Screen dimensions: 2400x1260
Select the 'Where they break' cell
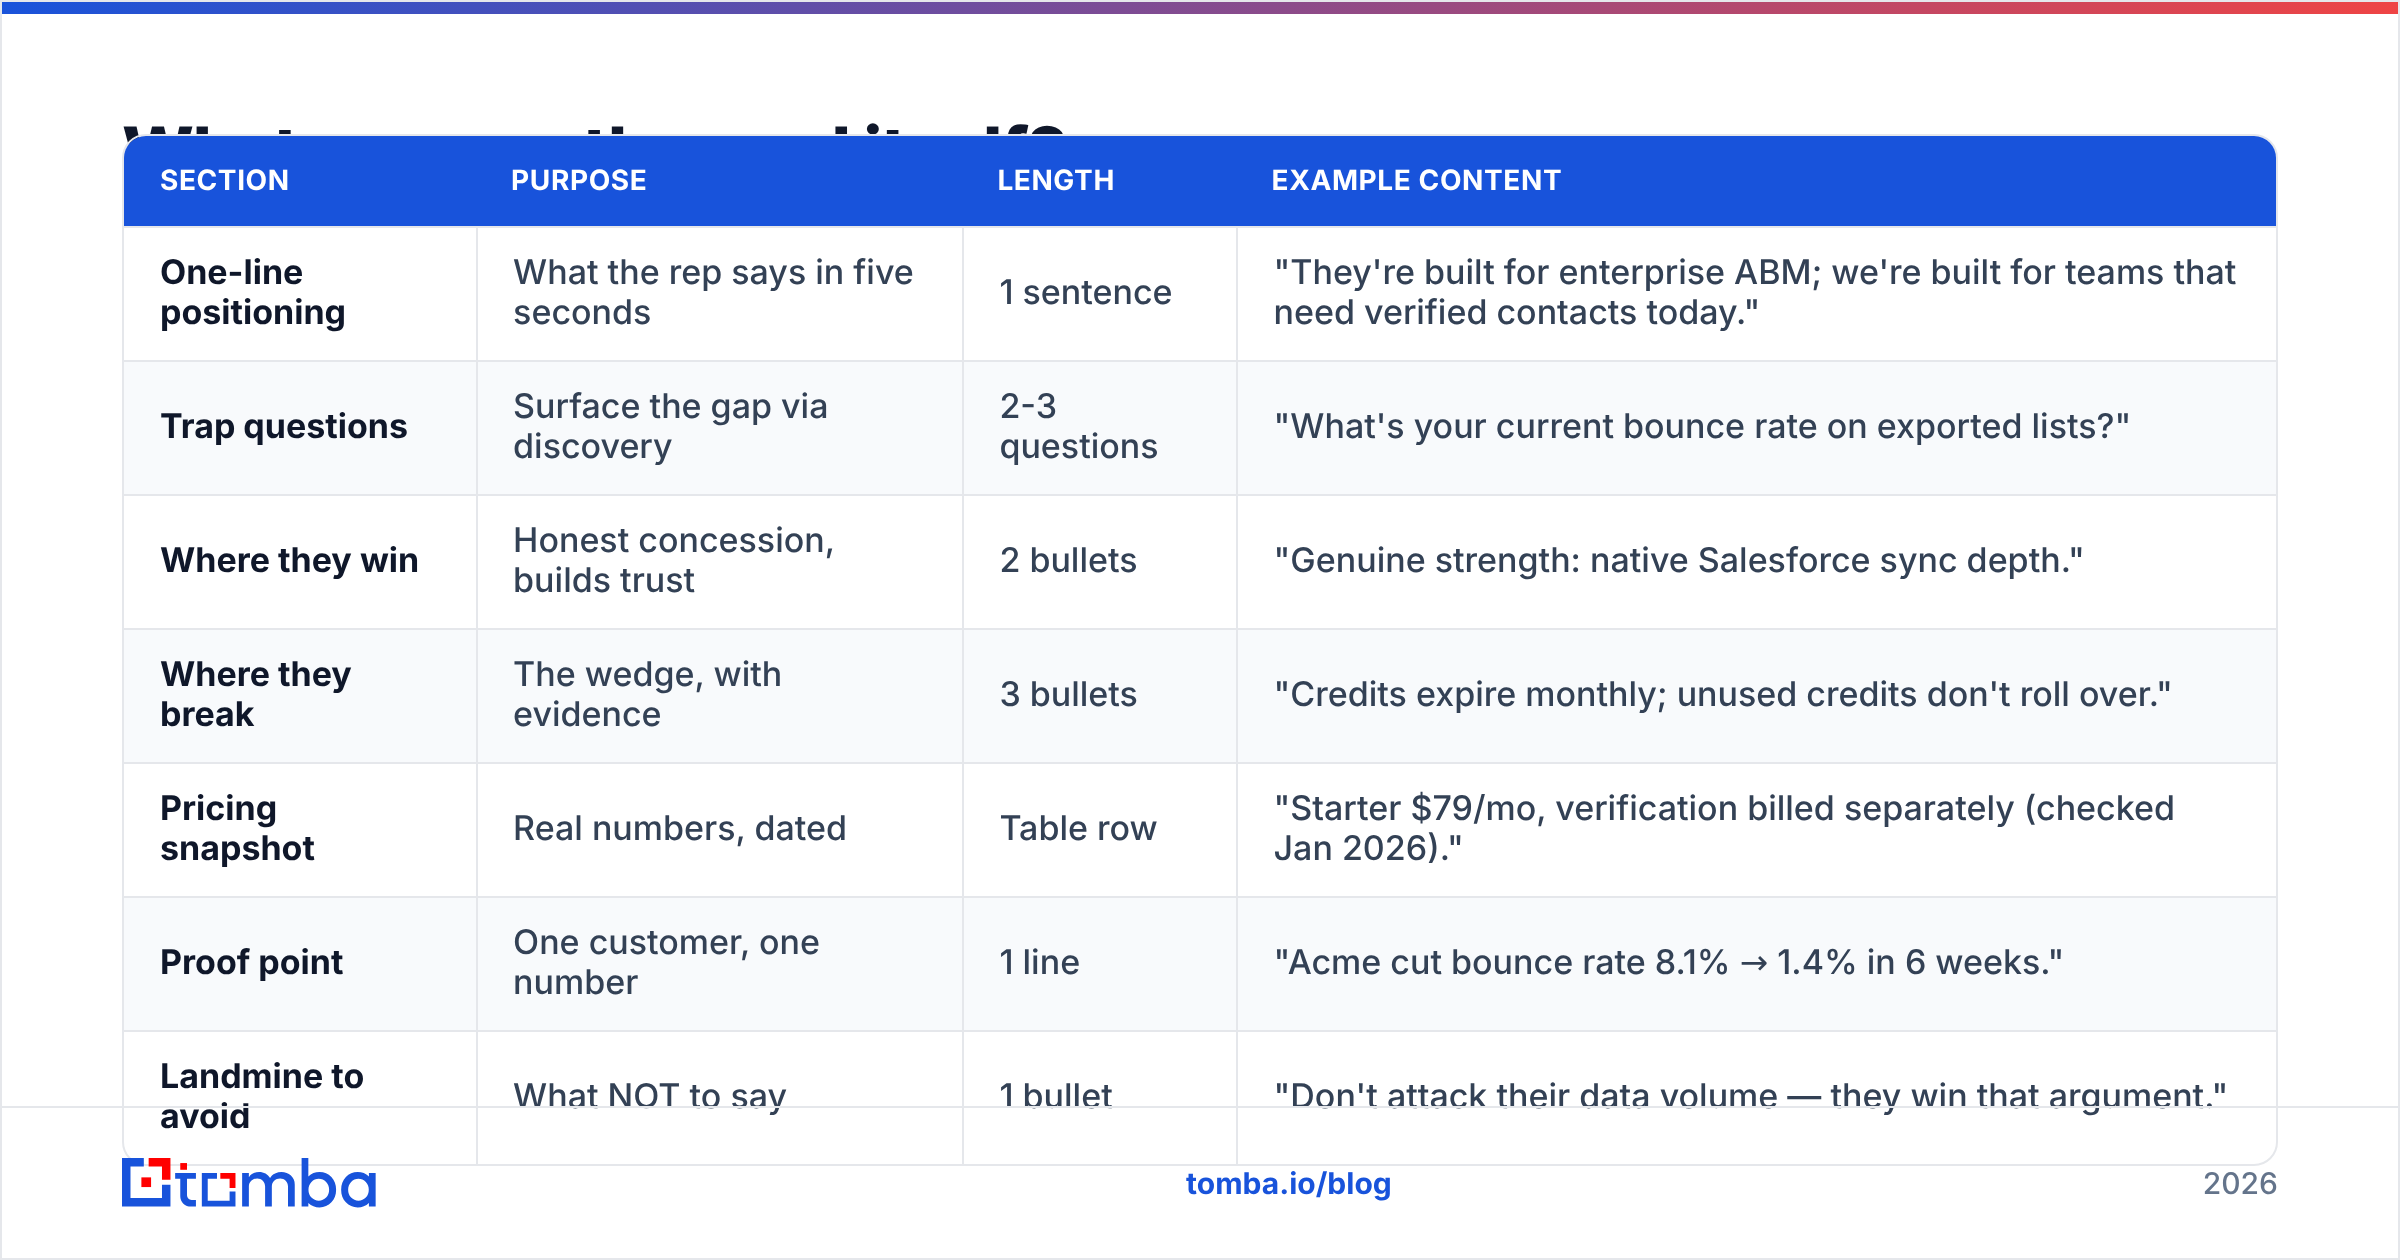[300, 696]
